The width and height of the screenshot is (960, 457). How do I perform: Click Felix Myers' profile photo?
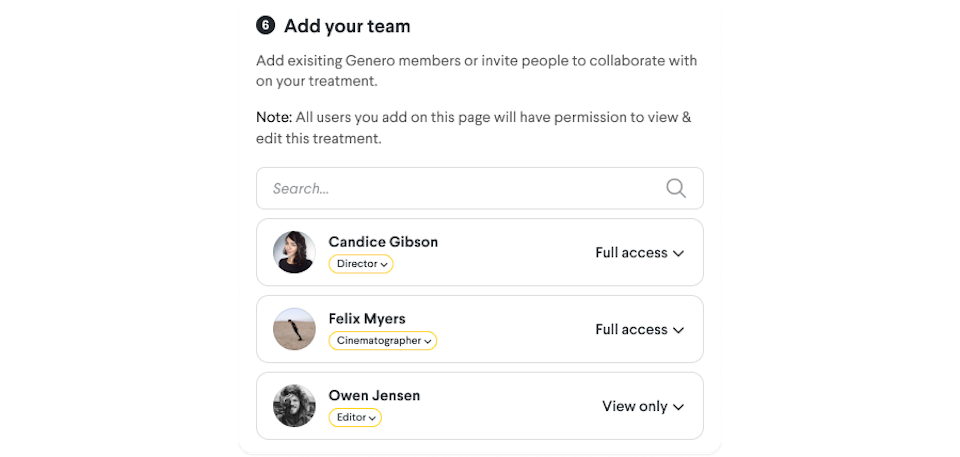tap(294, 329)
